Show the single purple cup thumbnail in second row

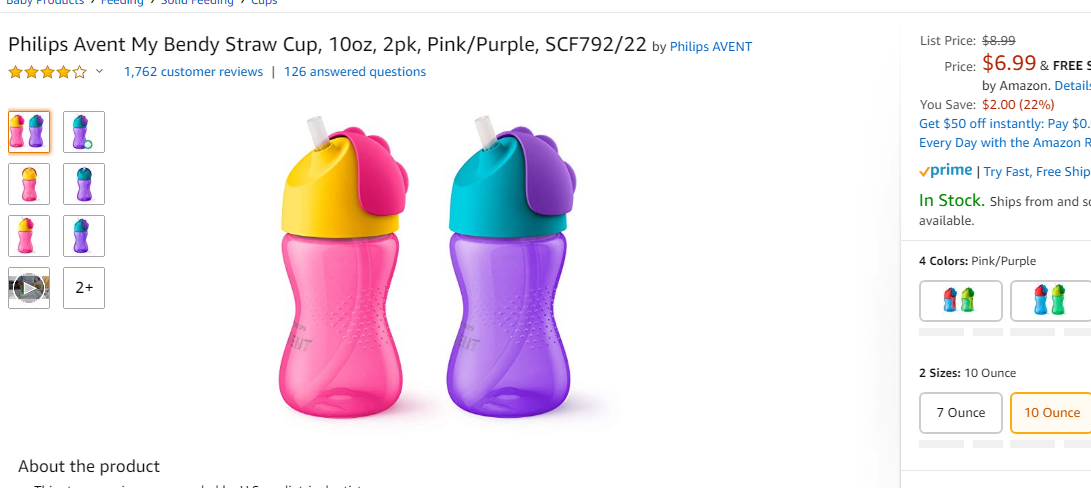84,184
